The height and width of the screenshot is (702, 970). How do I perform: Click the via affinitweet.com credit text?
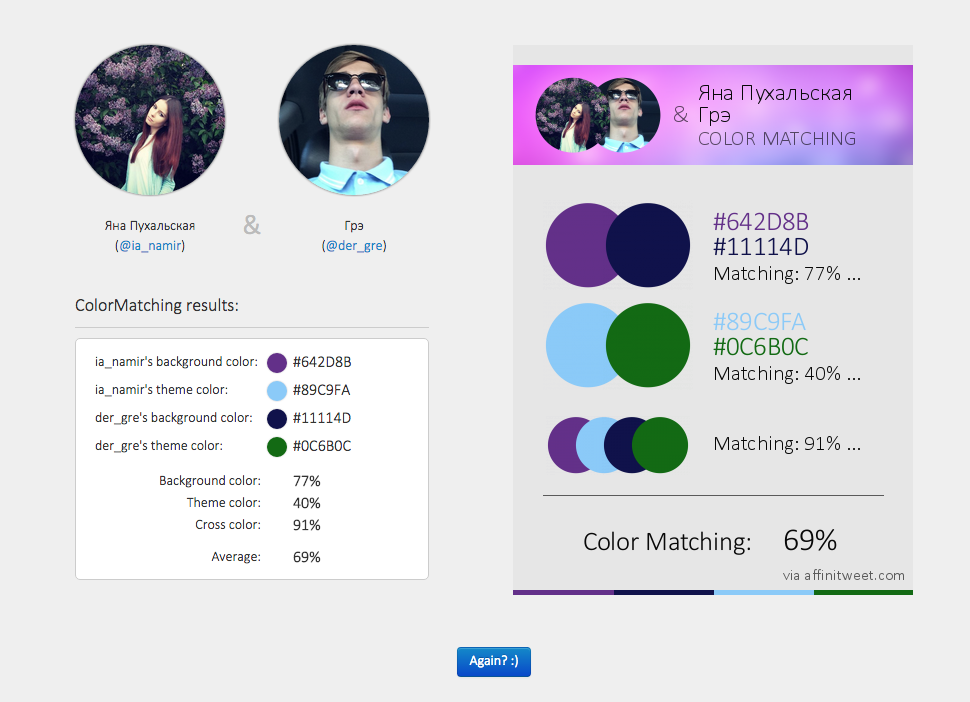[844, 575]
